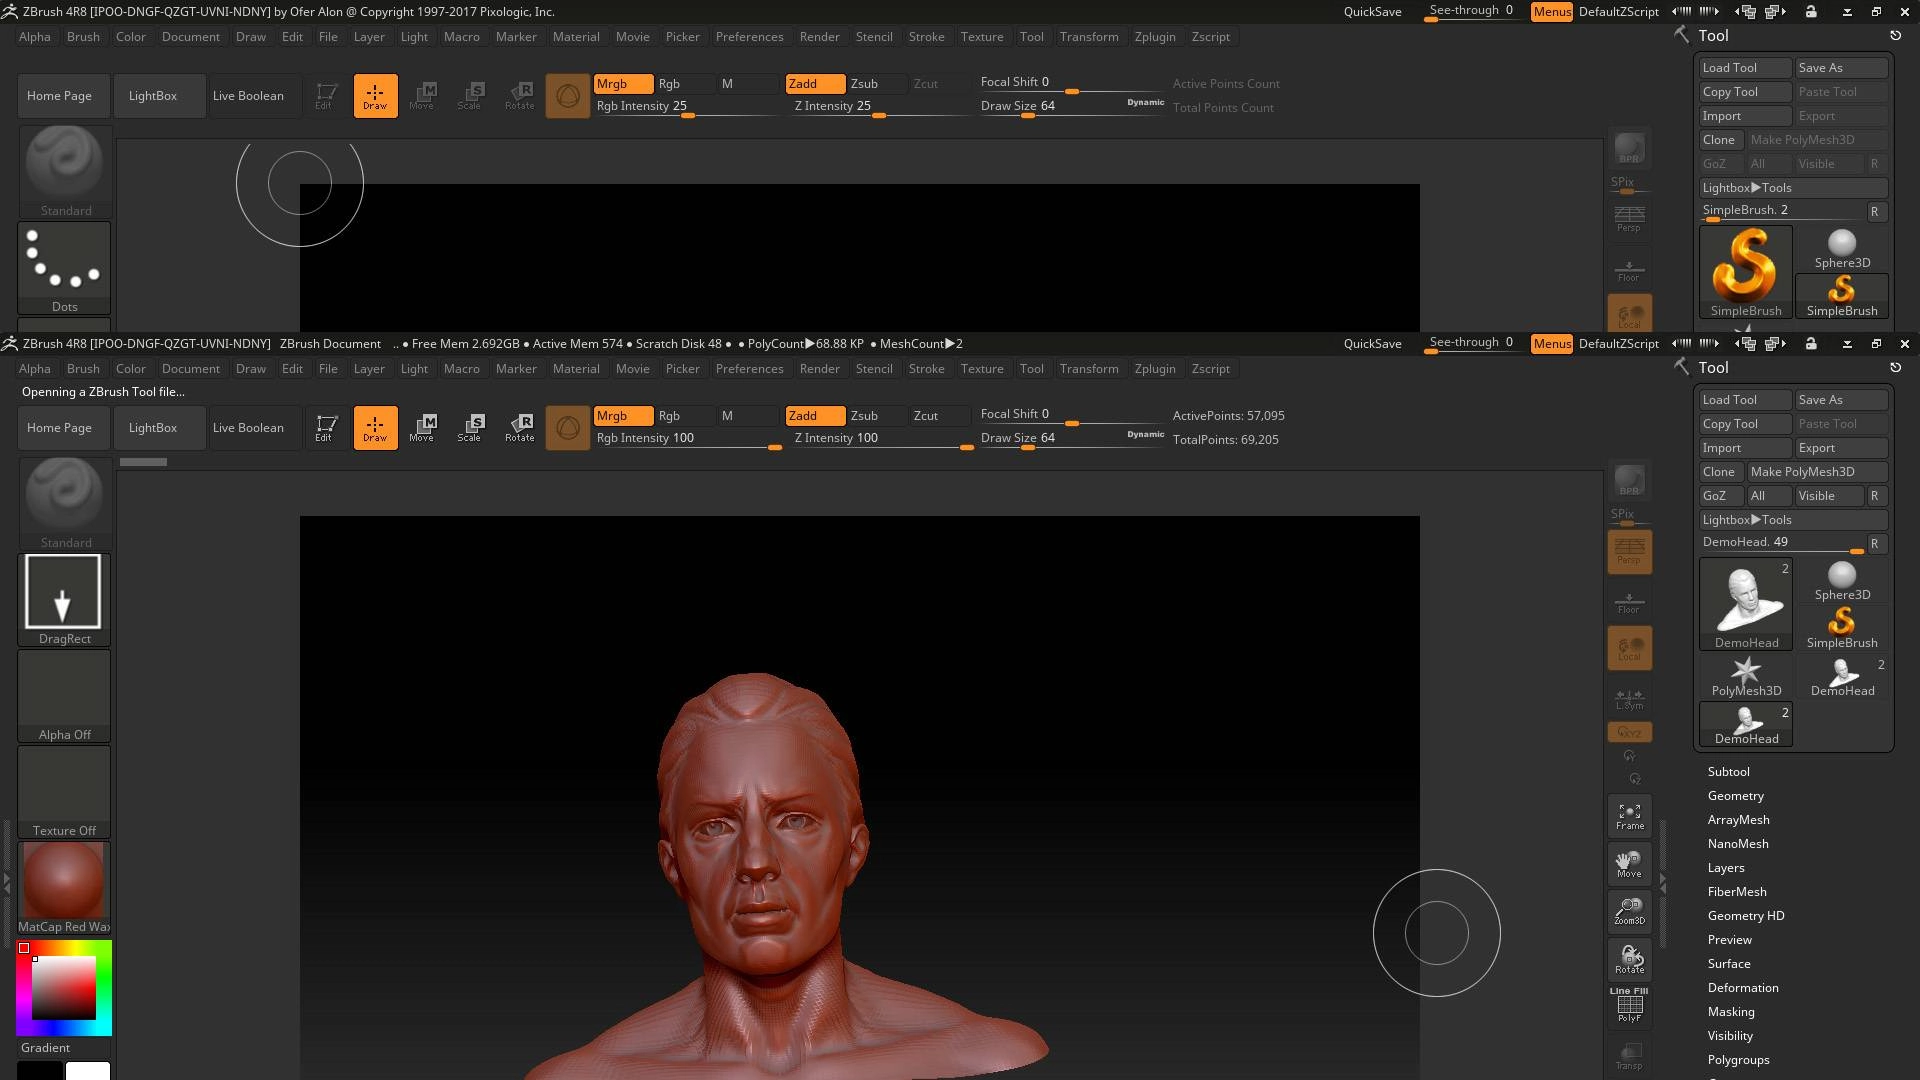Open the Render menu in upper window
The image size is (1920, 1080).
click(819, 37)
